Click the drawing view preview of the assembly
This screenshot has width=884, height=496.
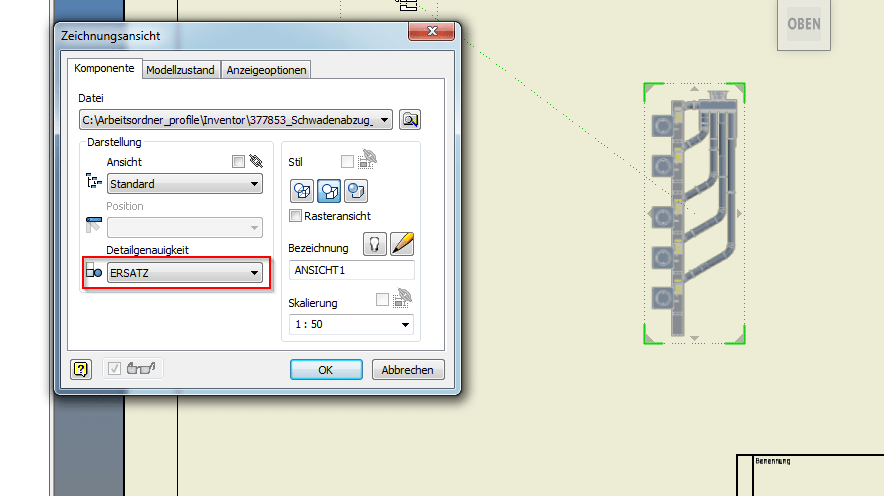click(694, 214)
